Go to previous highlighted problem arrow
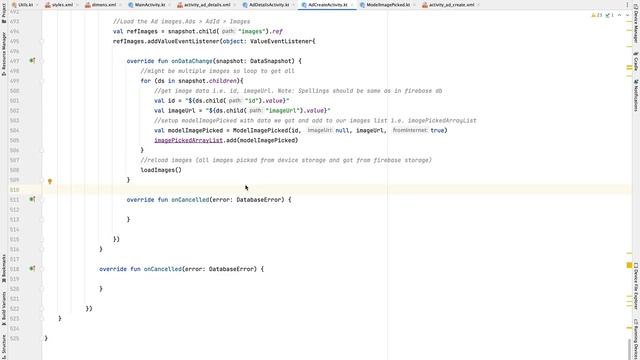 point(620,15)
